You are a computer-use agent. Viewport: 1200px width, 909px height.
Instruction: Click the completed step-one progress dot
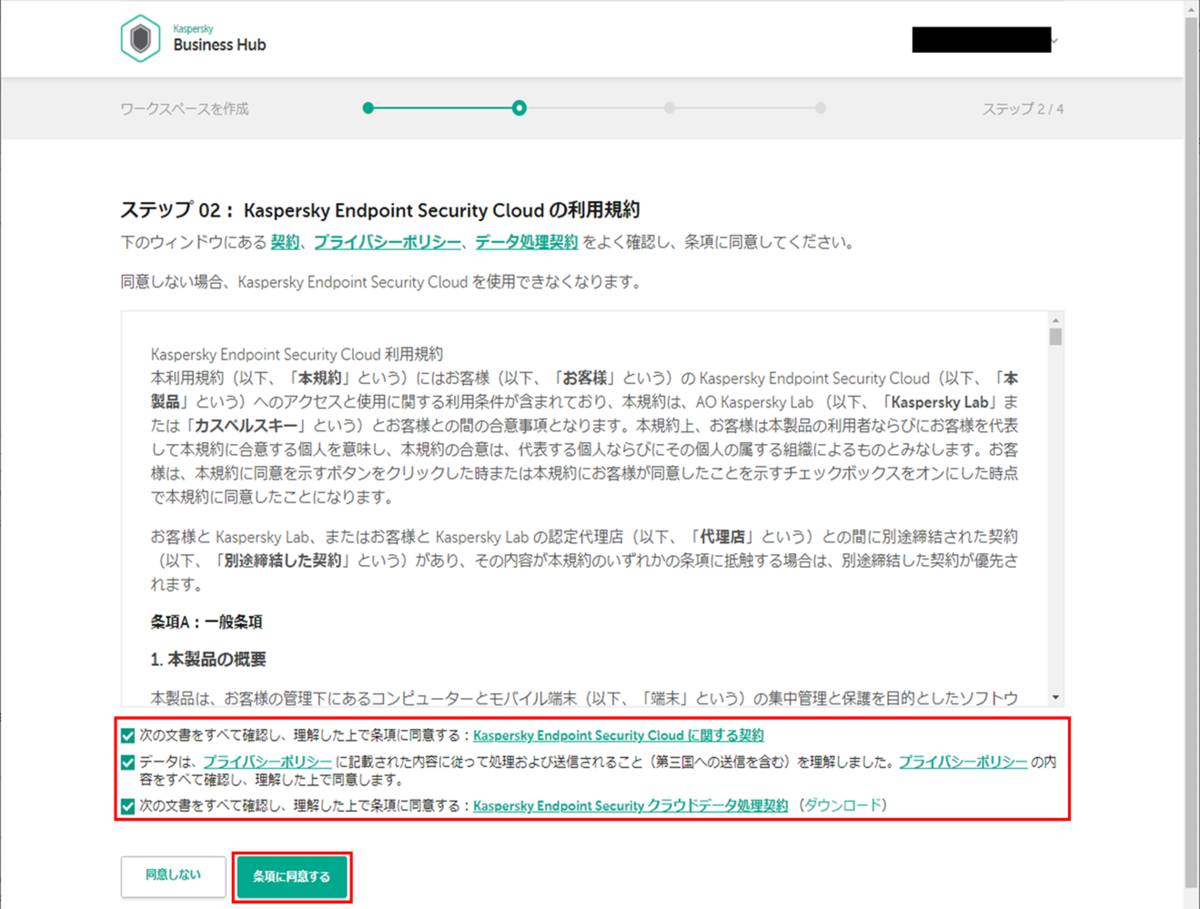point(369,108)
